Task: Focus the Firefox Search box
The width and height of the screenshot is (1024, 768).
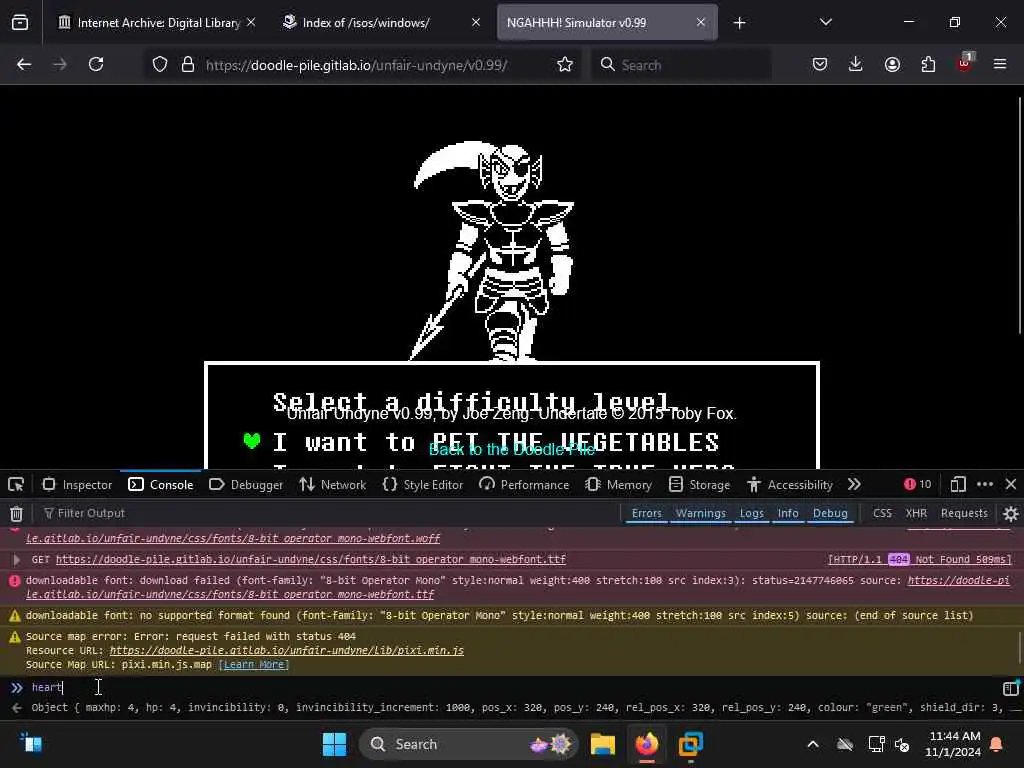Action: pos(682,65)
